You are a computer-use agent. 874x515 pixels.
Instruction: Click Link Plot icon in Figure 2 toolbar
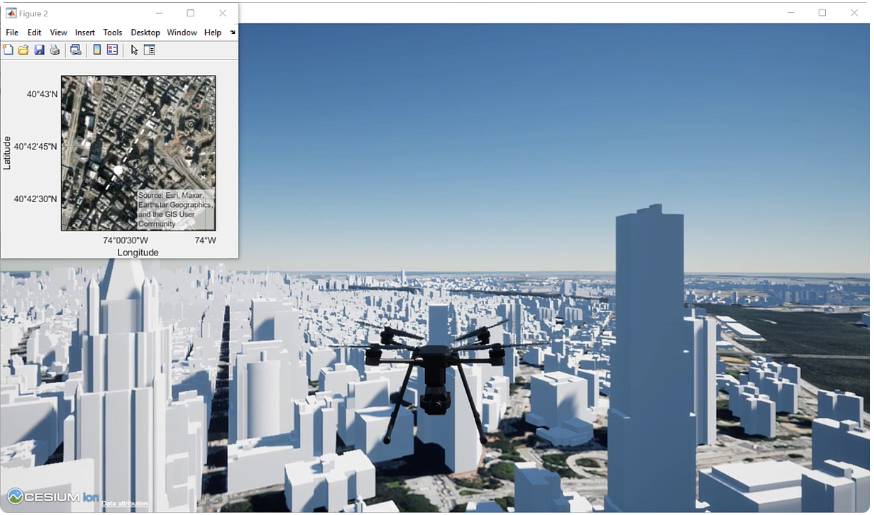75,50
